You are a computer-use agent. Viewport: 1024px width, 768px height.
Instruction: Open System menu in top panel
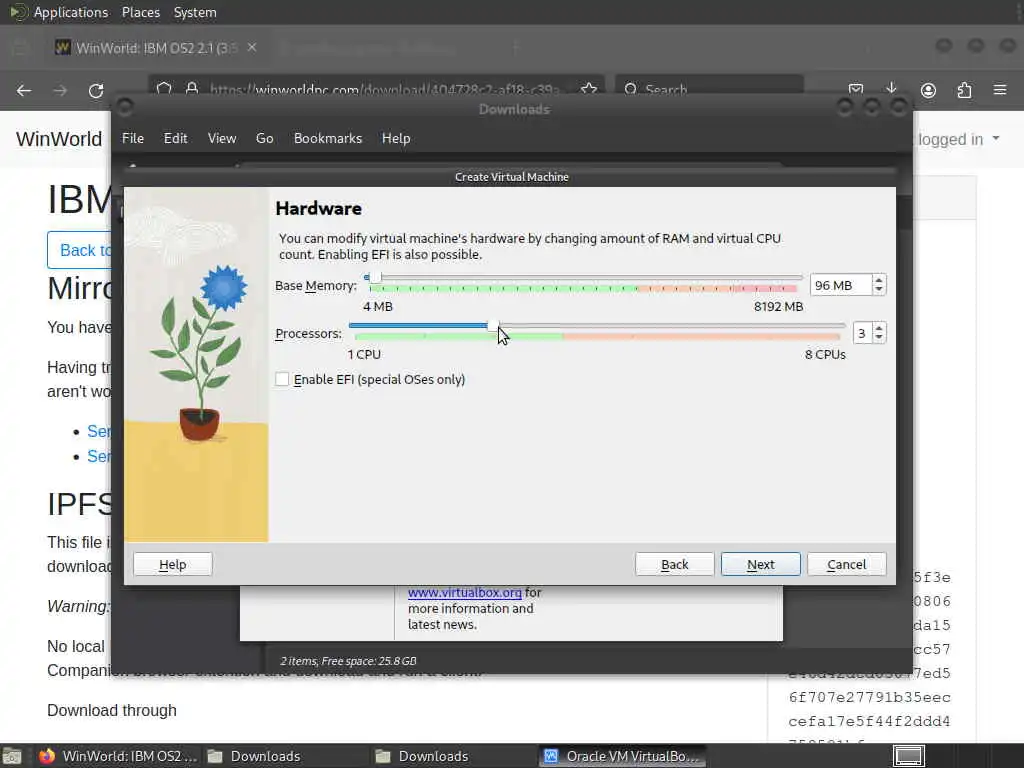click(195, 12)
